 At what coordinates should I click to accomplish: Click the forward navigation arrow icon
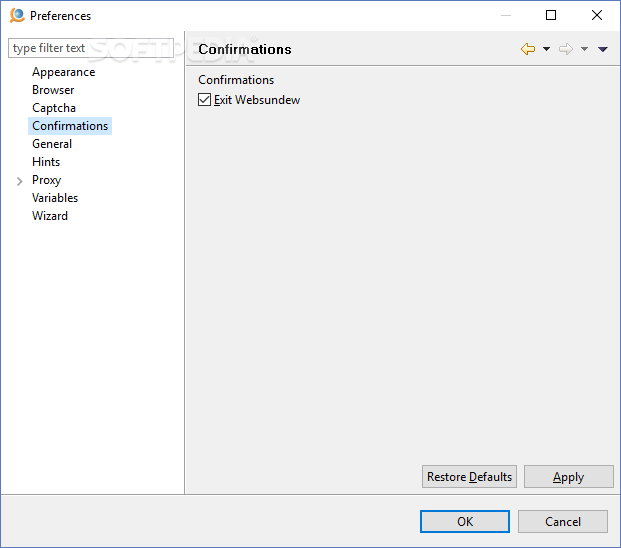[x=566, y=49]
